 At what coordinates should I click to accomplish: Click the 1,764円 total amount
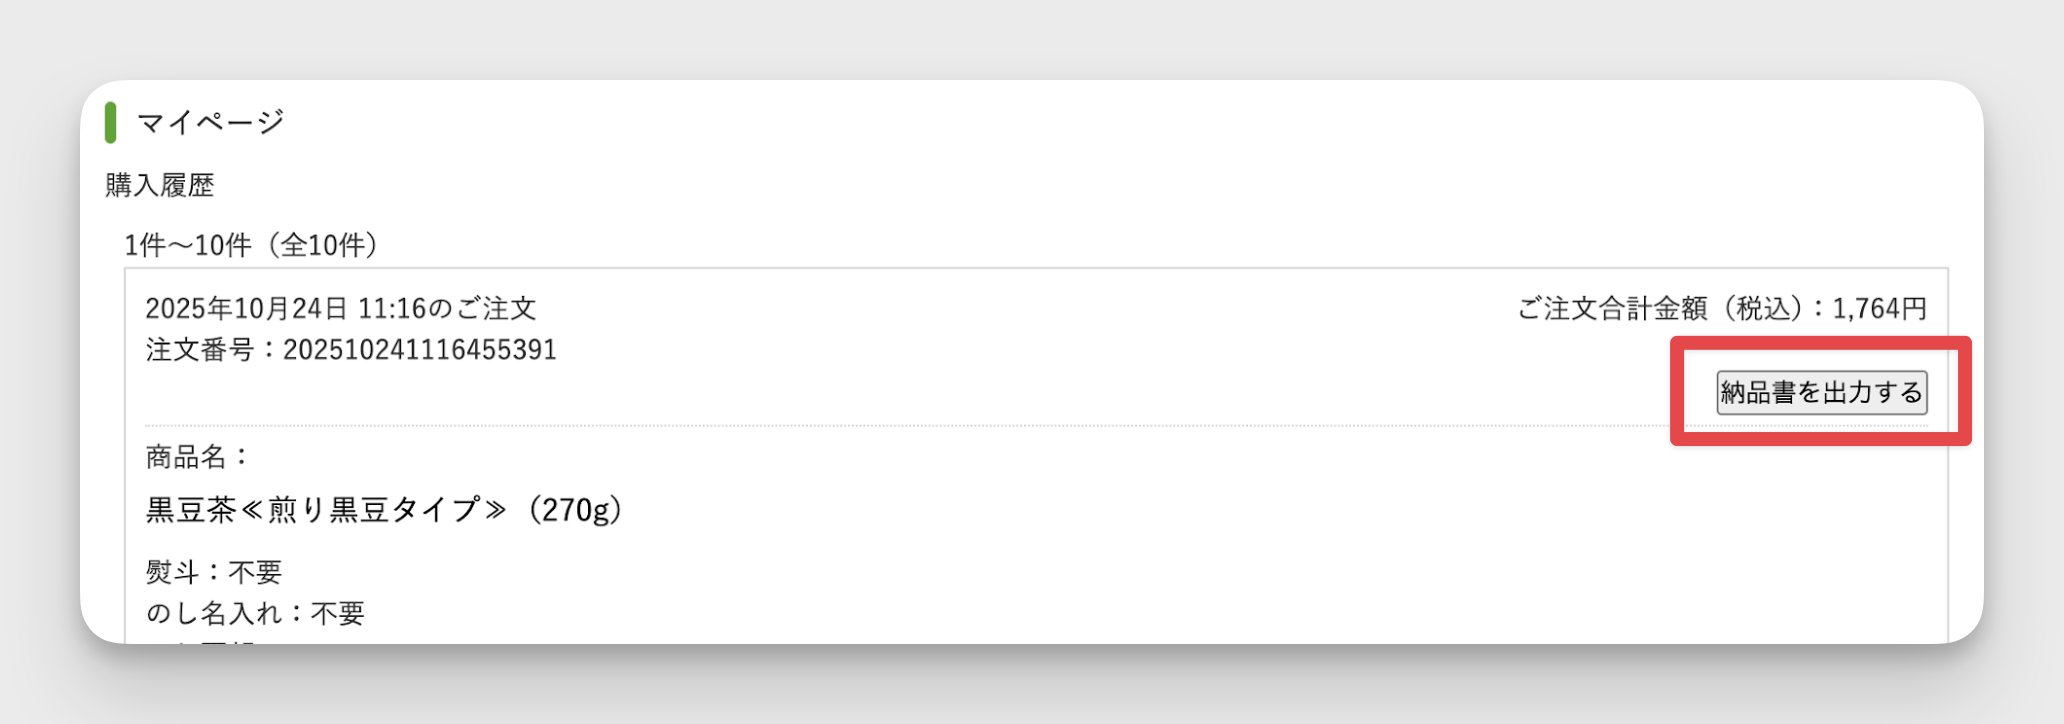1879,308
